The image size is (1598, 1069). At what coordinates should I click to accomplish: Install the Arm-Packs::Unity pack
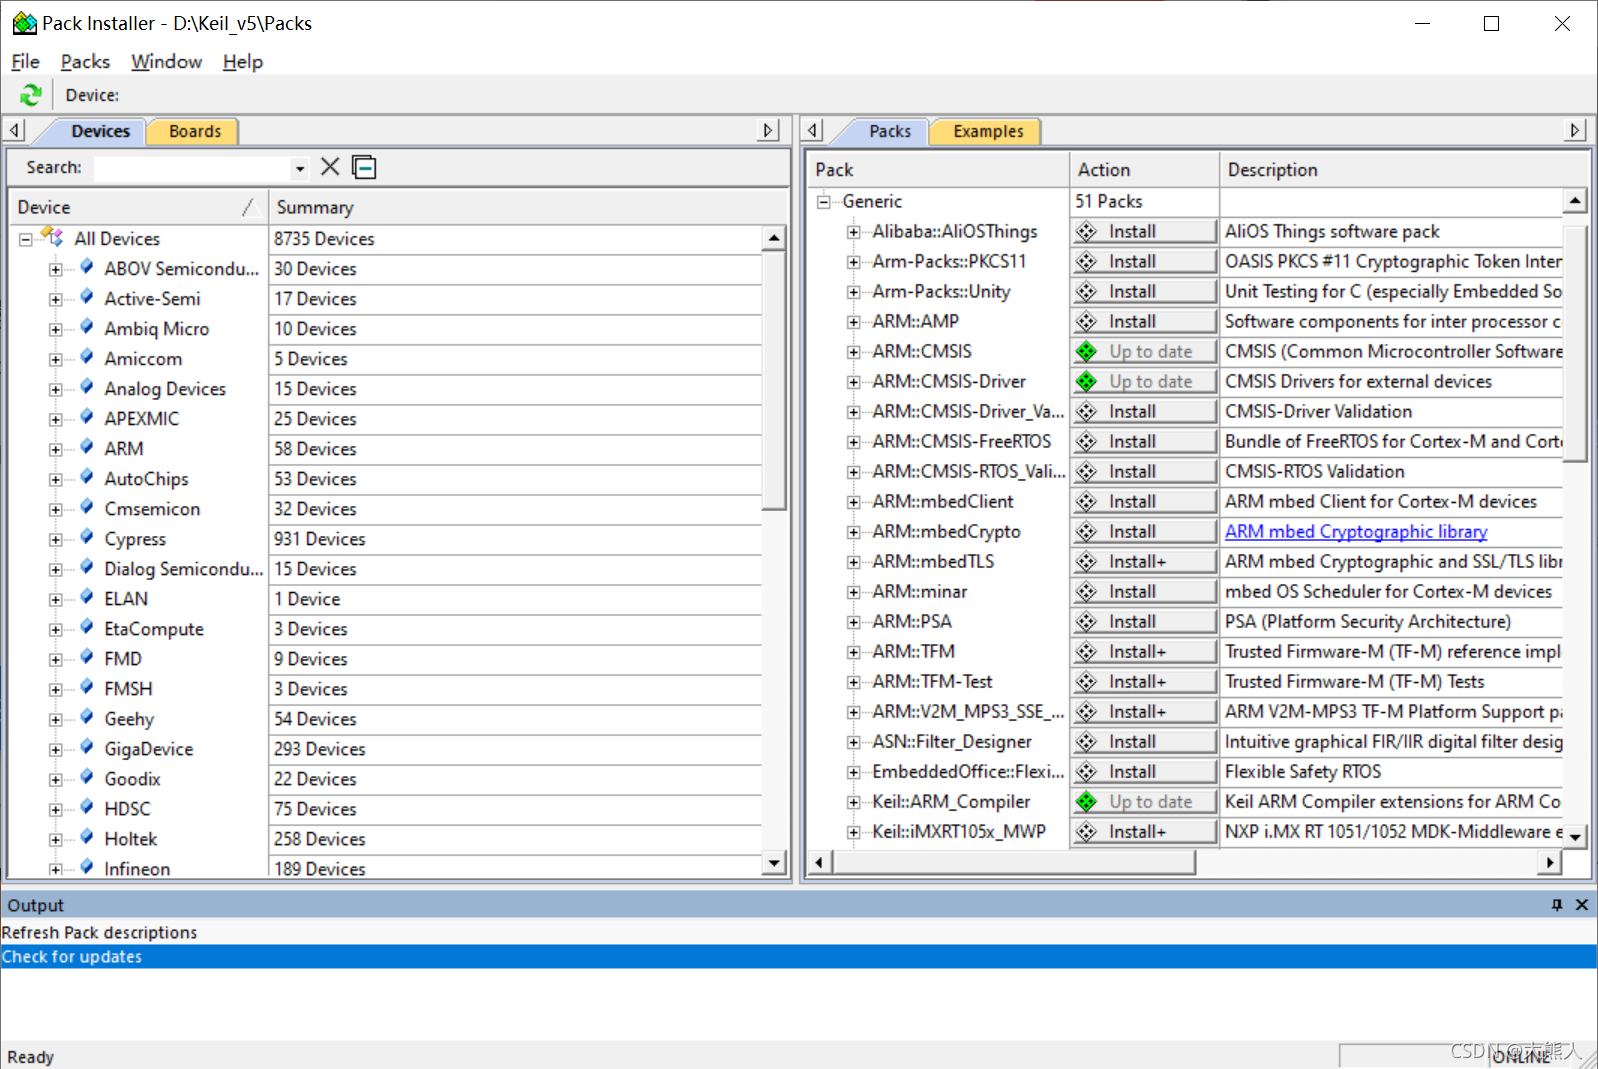coord(1144,291)
